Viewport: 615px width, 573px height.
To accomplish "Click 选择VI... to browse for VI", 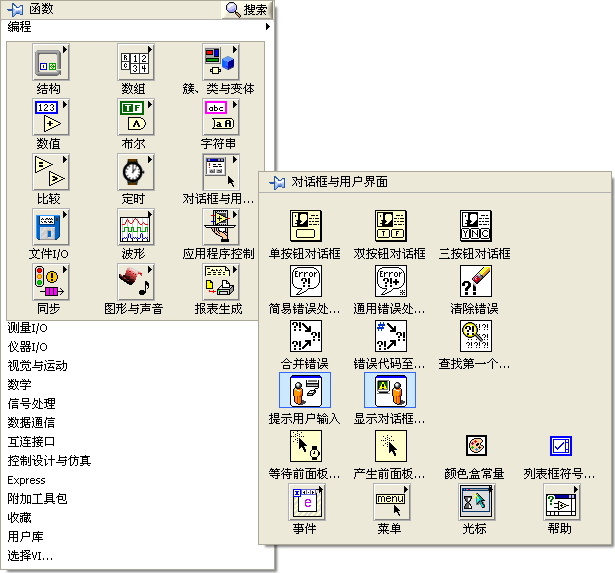I will pyautogui.click(x=31, y=556).
